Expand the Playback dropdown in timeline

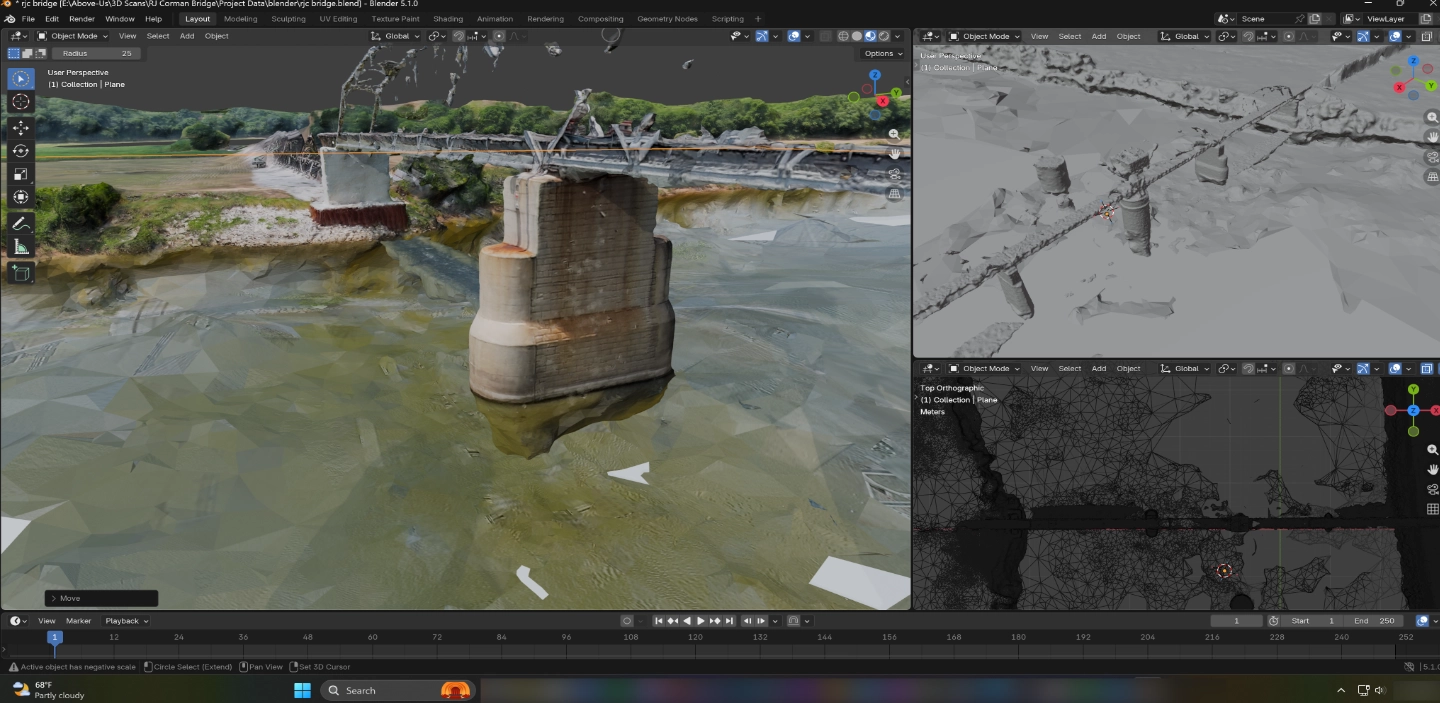[126, 621]
